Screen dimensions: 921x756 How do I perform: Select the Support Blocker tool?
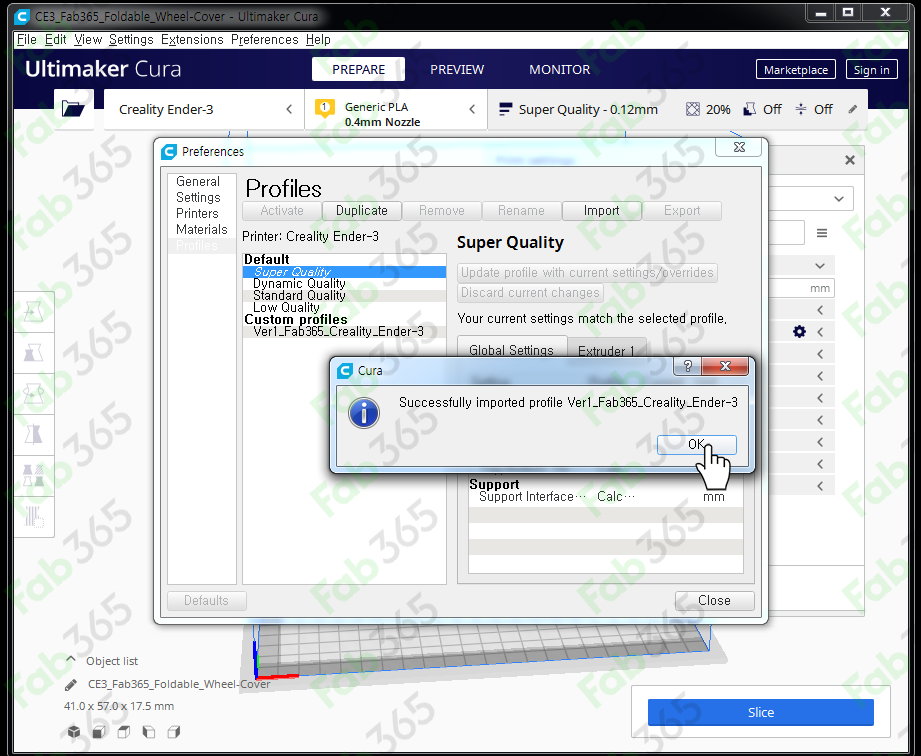click(34, 517)
